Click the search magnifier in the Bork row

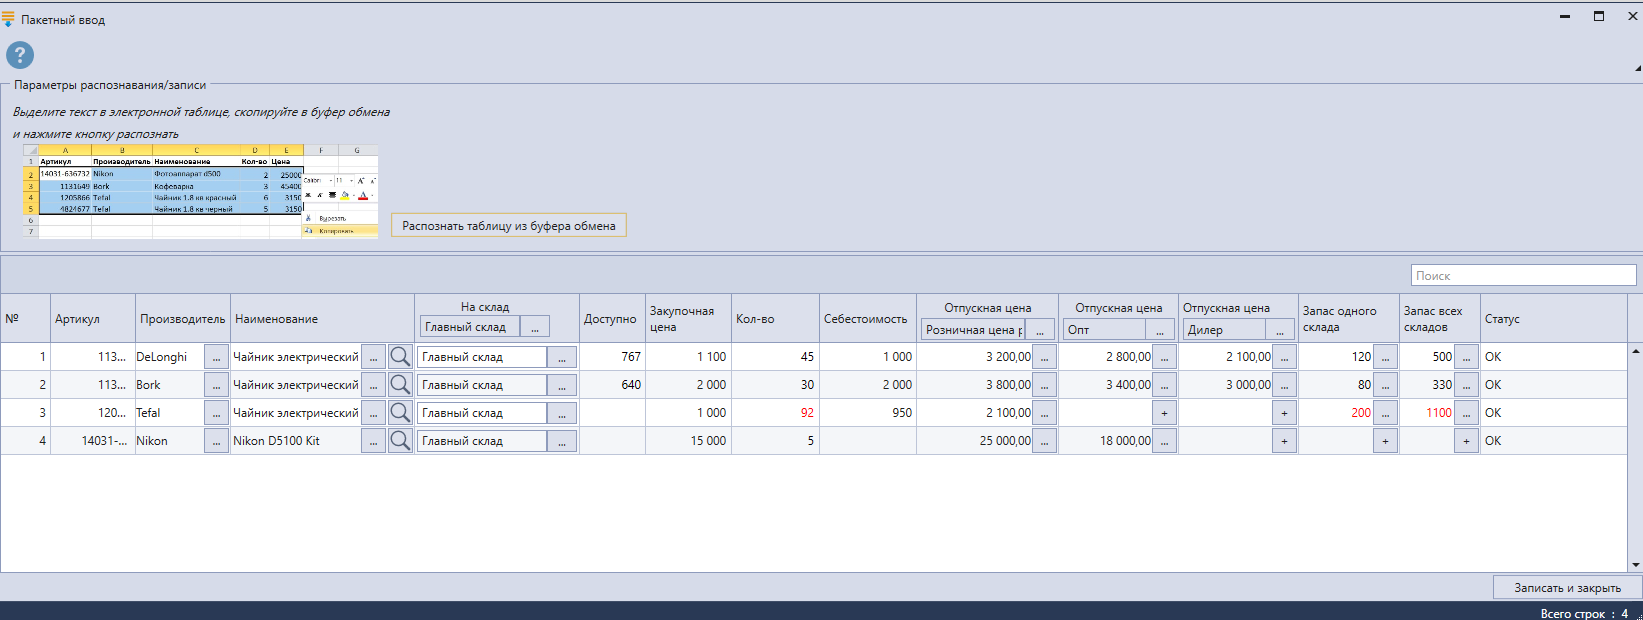[400, 385]
